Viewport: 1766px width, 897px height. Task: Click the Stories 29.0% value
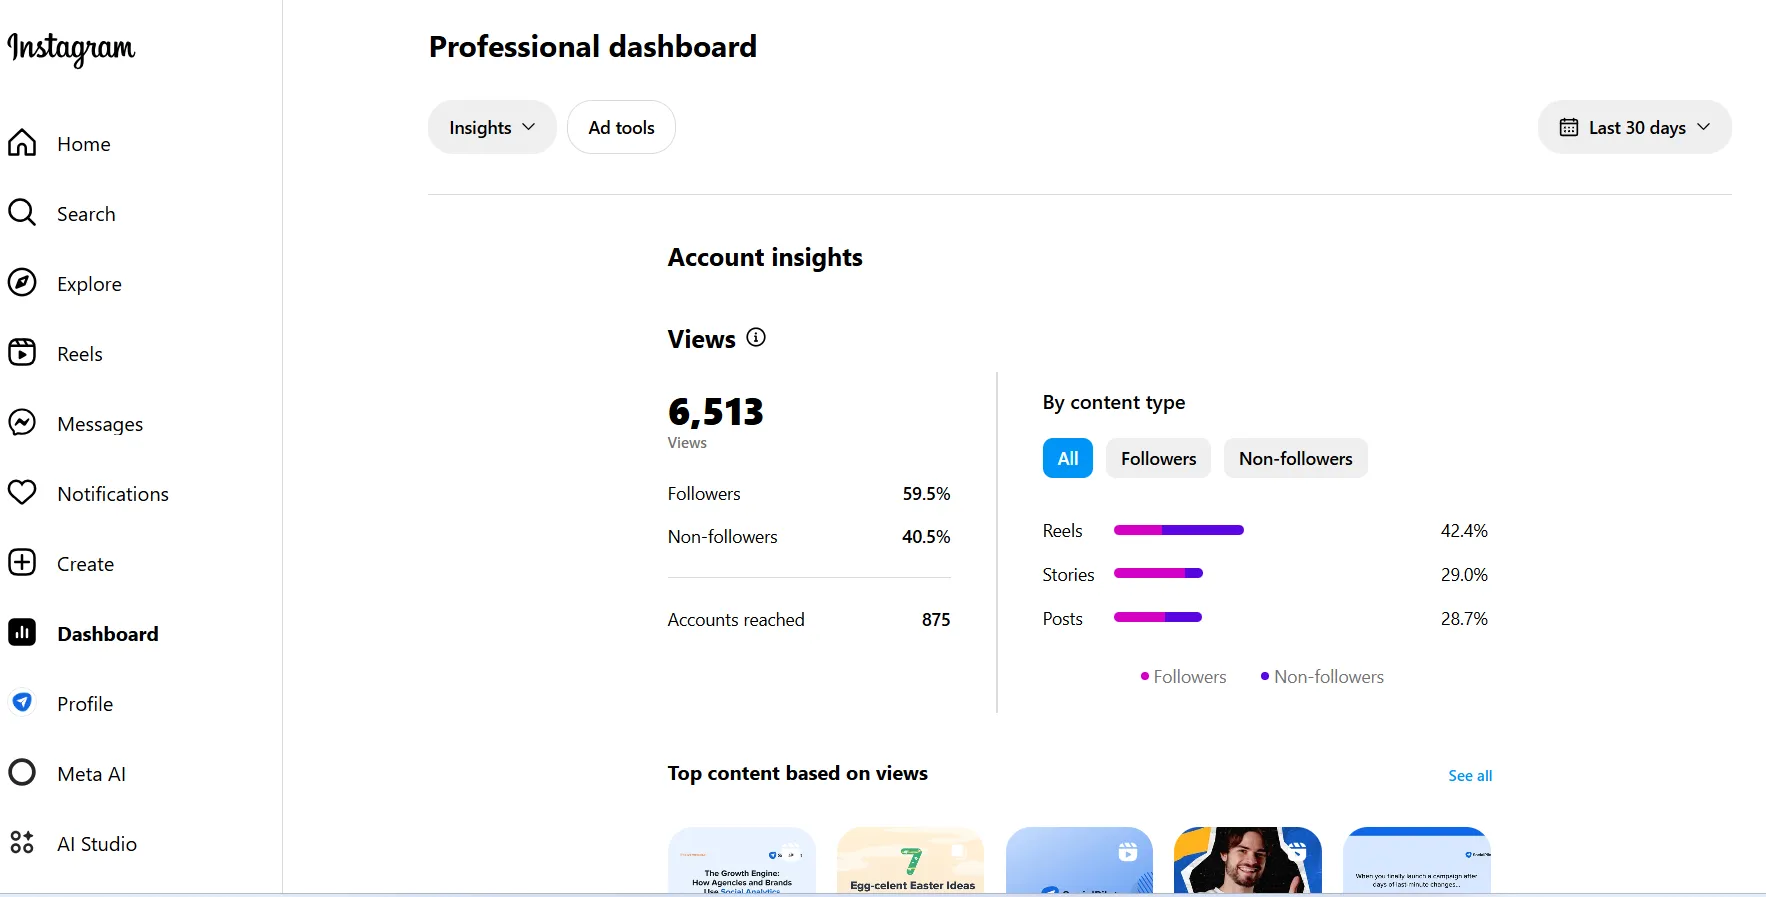click(1464, 575)
